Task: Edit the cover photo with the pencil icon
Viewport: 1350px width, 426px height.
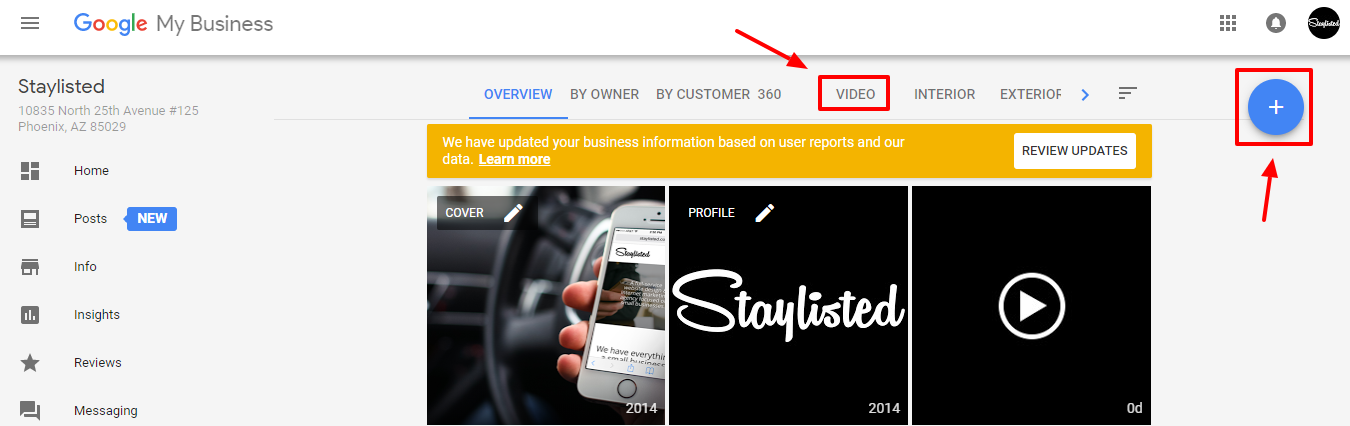Action: point(513,212)
